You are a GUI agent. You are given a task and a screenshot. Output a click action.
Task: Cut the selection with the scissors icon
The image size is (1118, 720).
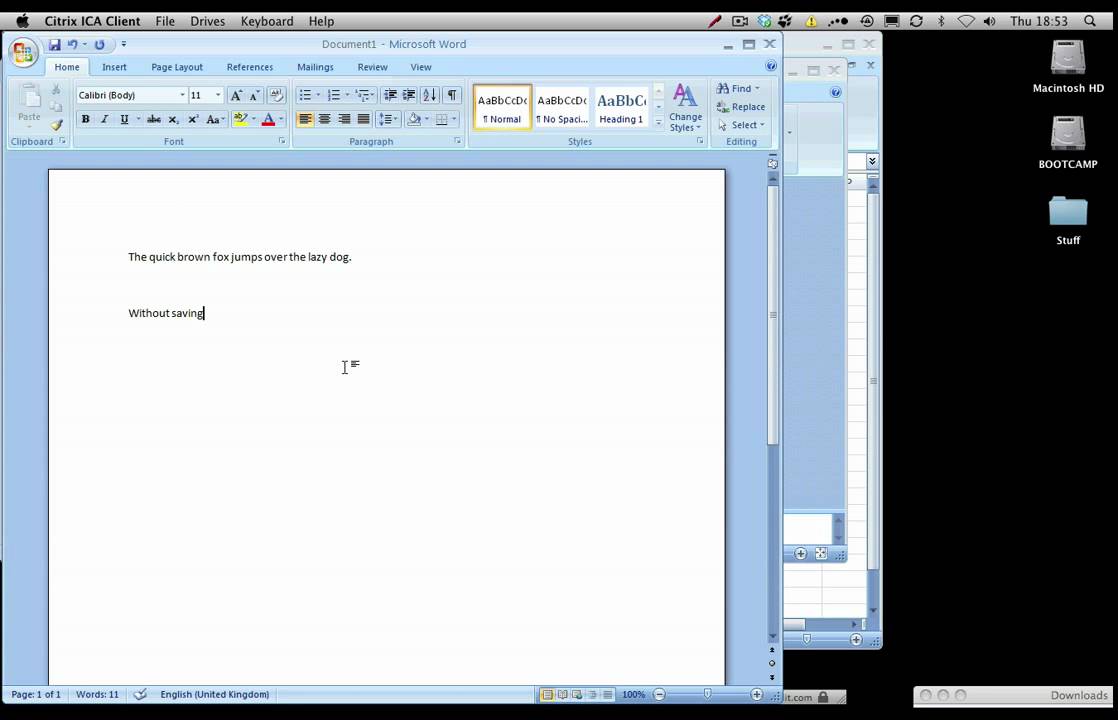coord(56,89)
